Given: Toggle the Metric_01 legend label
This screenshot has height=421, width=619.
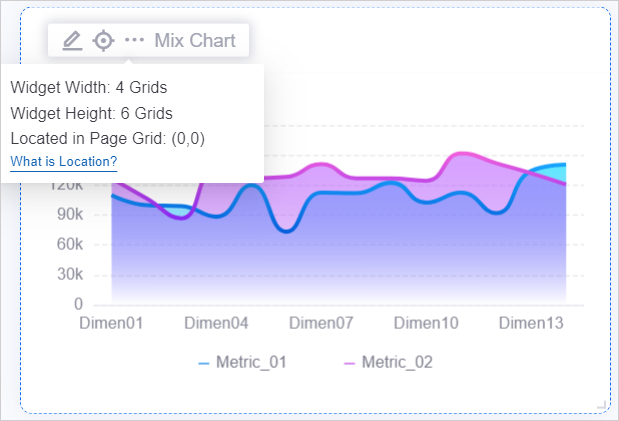Looking at the screenshot, I should pos(251,362).
